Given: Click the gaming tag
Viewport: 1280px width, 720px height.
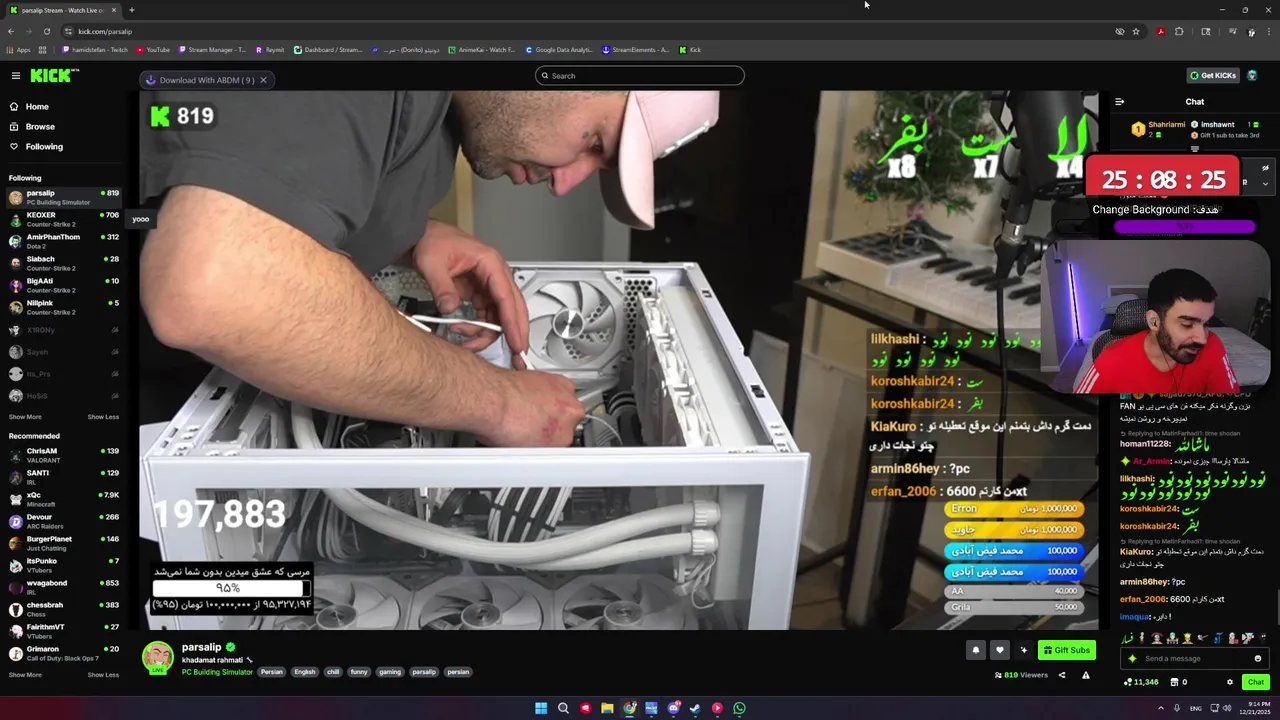Looking at the screenshot, I should (x=390, y=672).
